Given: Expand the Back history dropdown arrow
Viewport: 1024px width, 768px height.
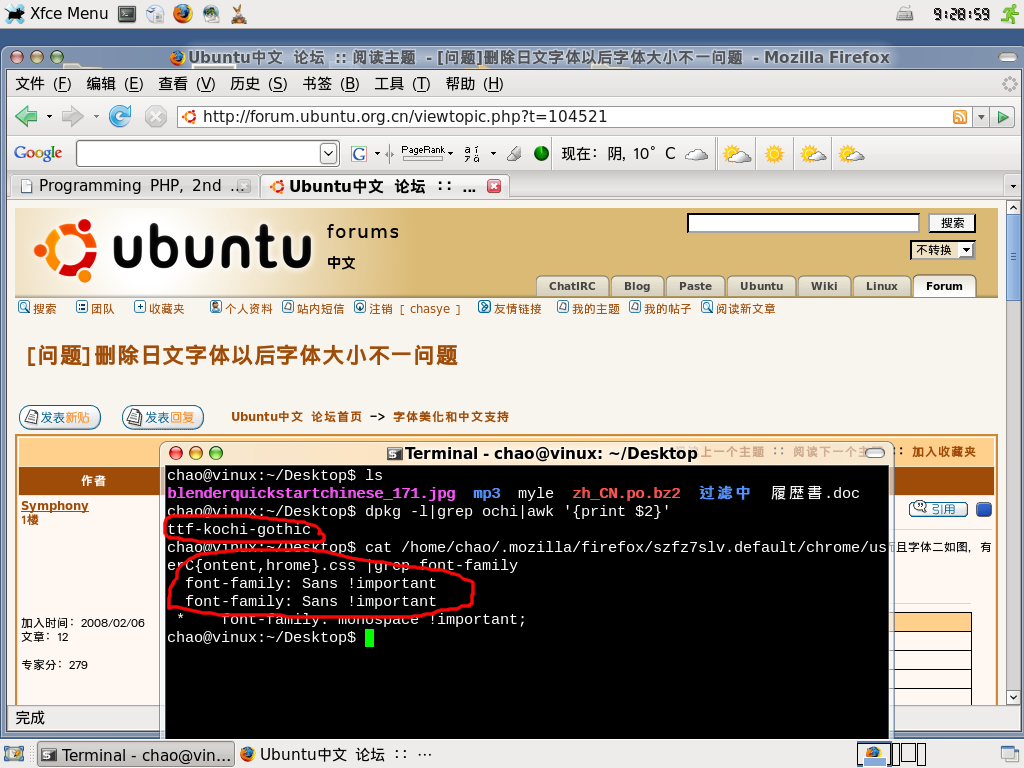Looking at the screenshot, I should click(49, 117).
